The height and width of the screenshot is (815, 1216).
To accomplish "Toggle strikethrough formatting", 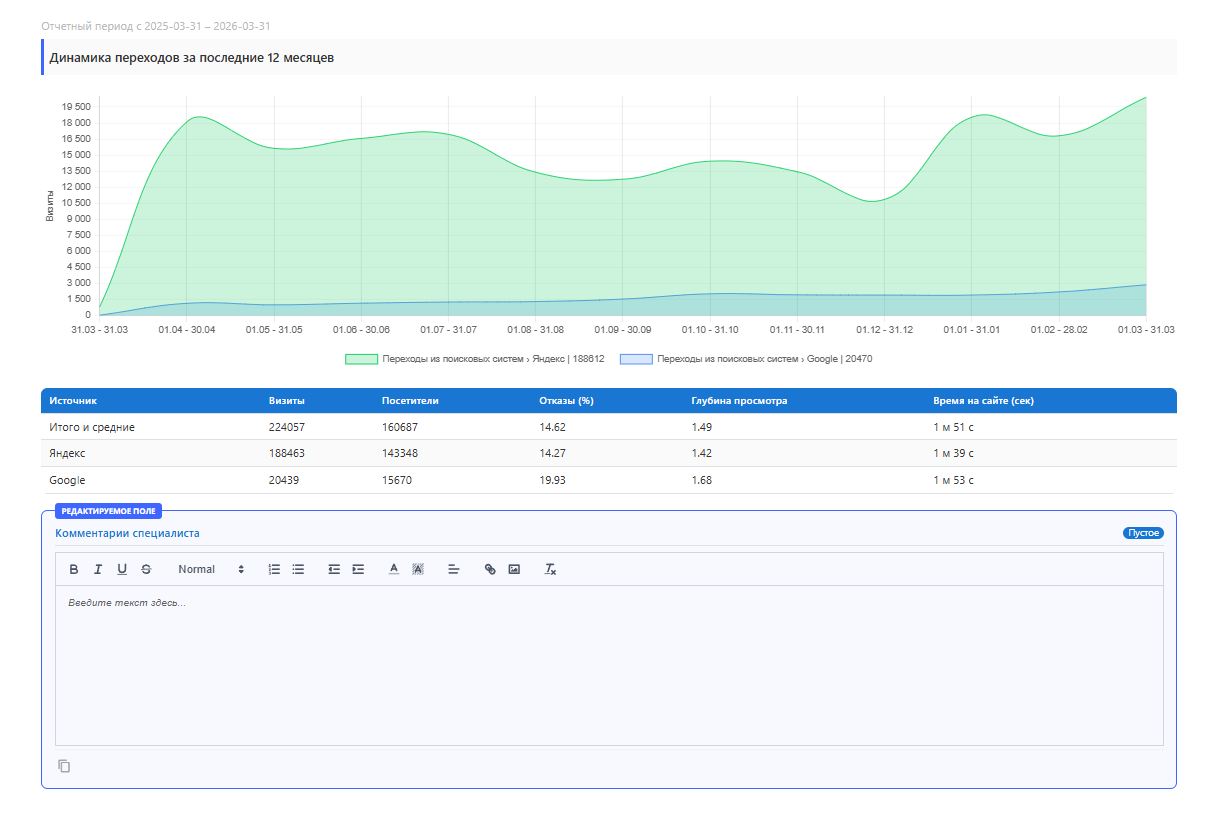I will [x=146, y=569].
